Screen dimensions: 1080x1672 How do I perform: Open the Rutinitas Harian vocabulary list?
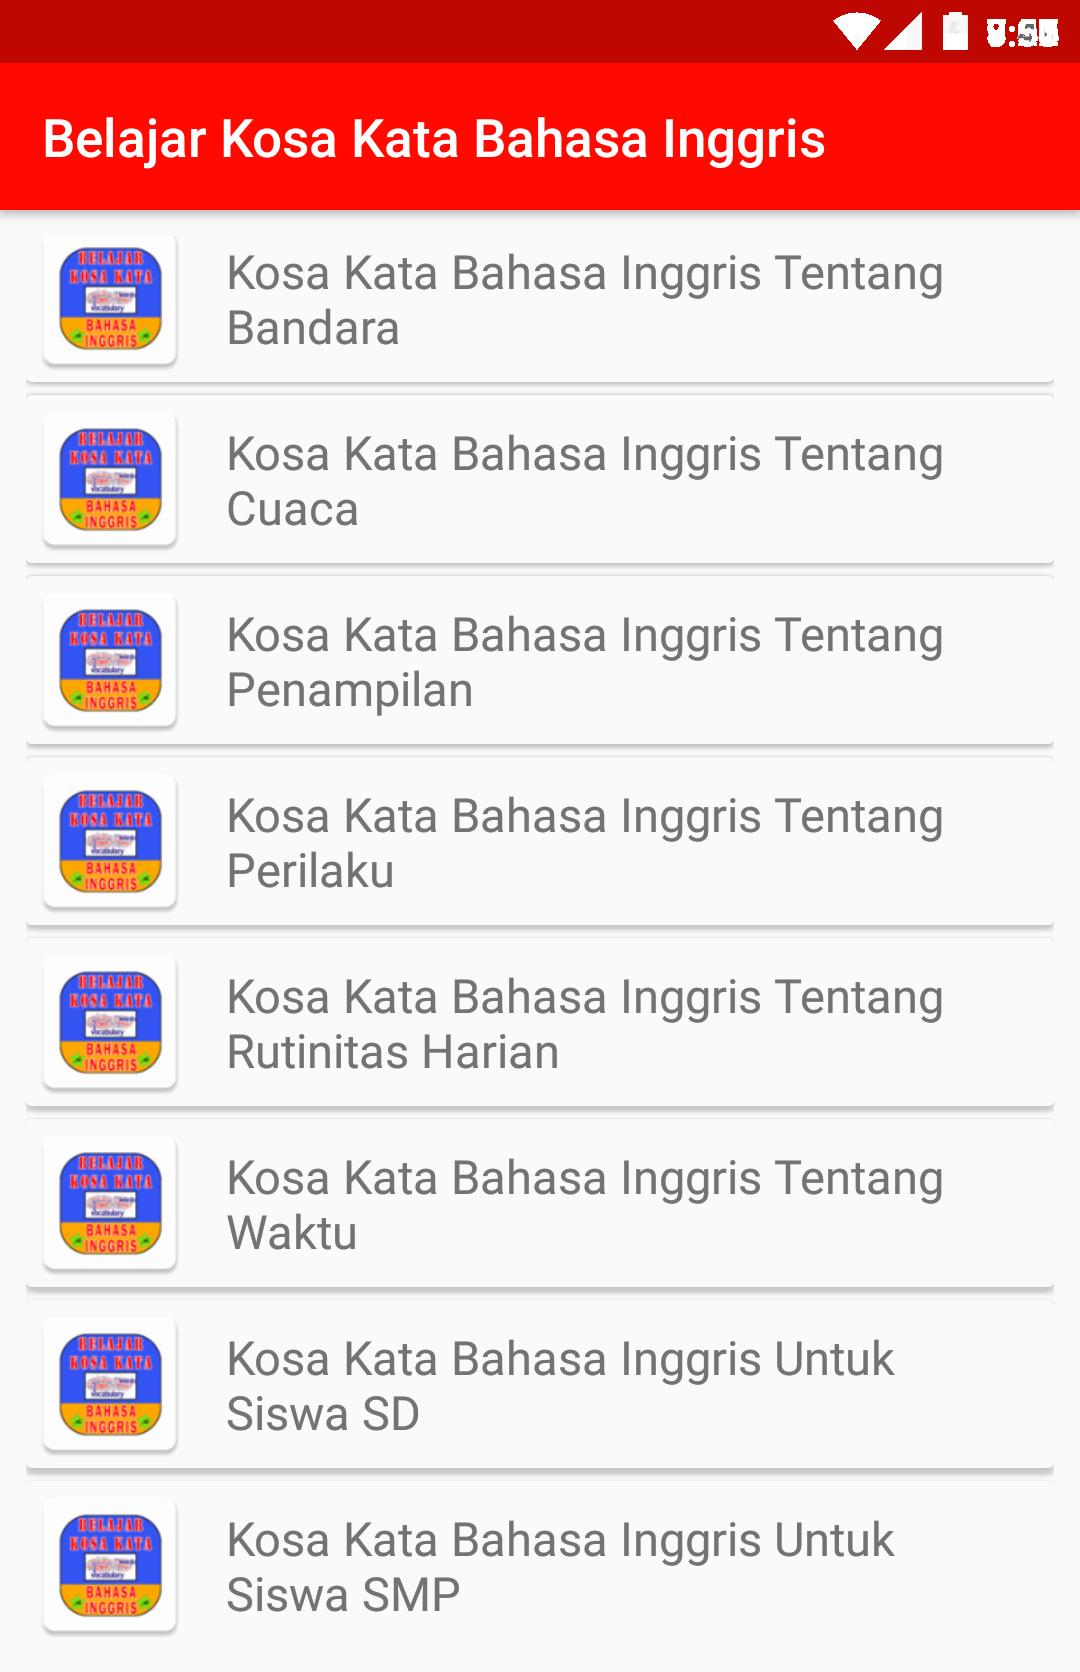coord(540,1023)
